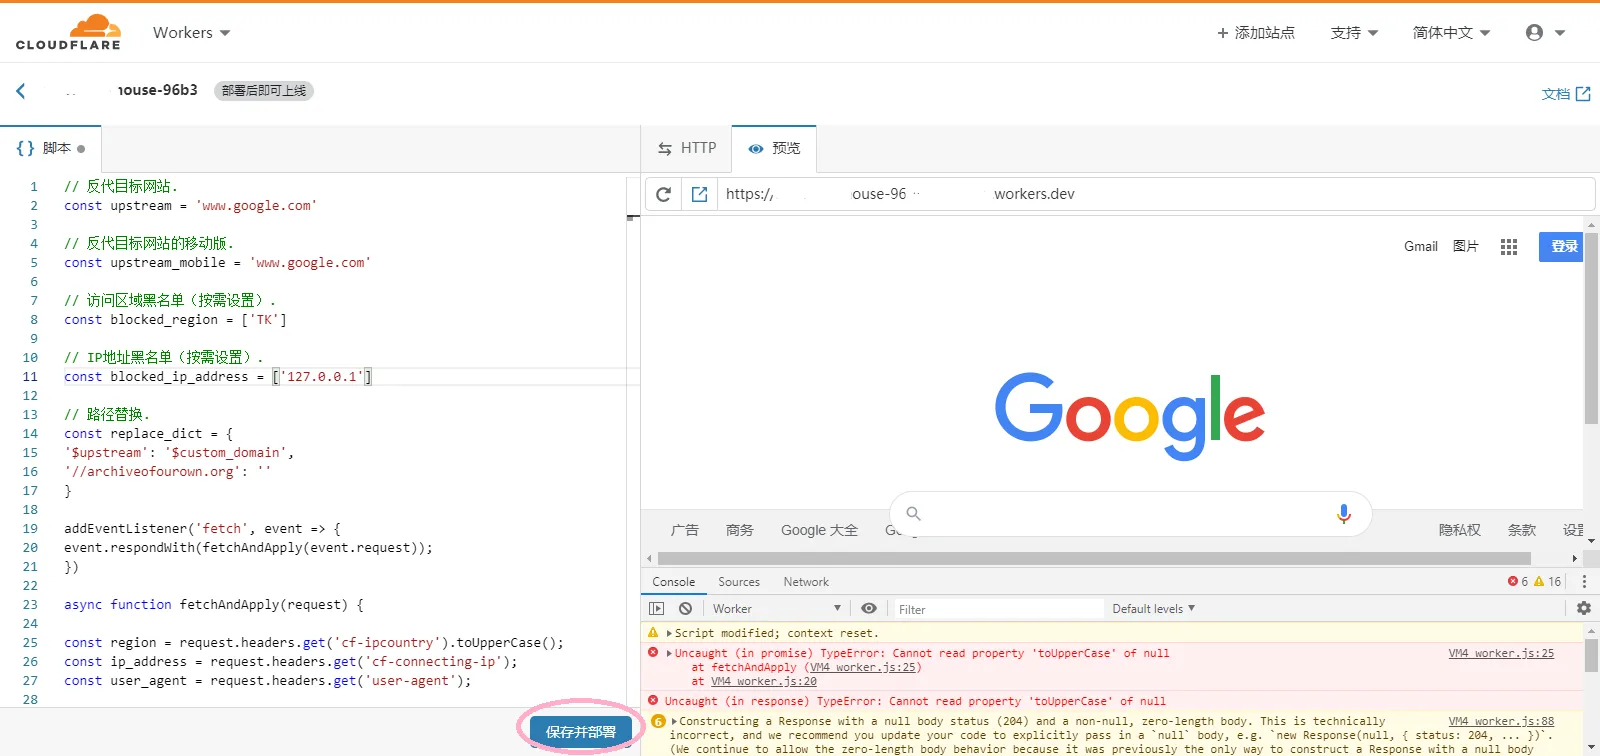The width and height of the screenshot is (1600, 756).
Task: Click the eye live expression icon
Action: (869, 608)
